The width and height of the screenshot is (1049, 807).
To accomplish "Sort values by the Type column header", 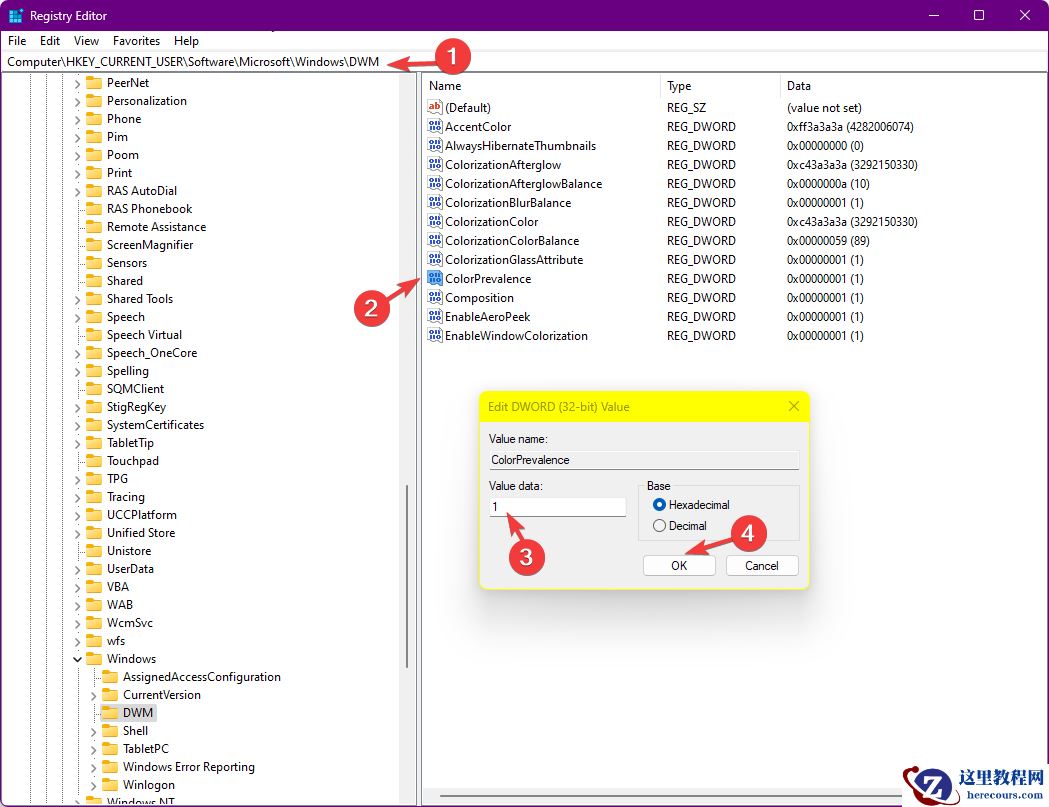I will (x=721, y=86).
